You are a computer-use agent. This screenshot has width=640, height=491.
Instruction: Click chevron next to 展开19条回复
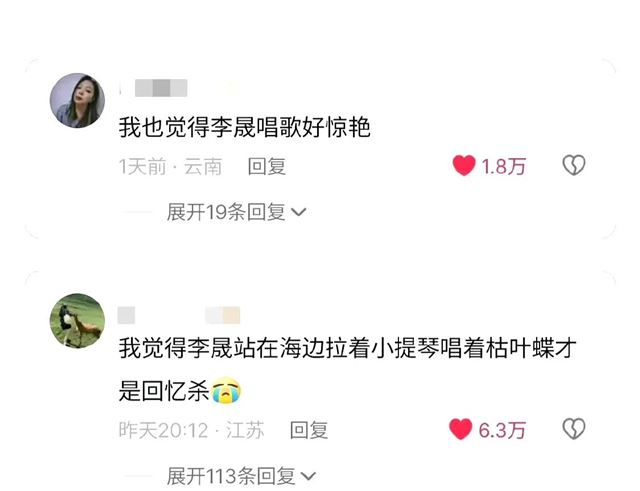pos(299,213)
